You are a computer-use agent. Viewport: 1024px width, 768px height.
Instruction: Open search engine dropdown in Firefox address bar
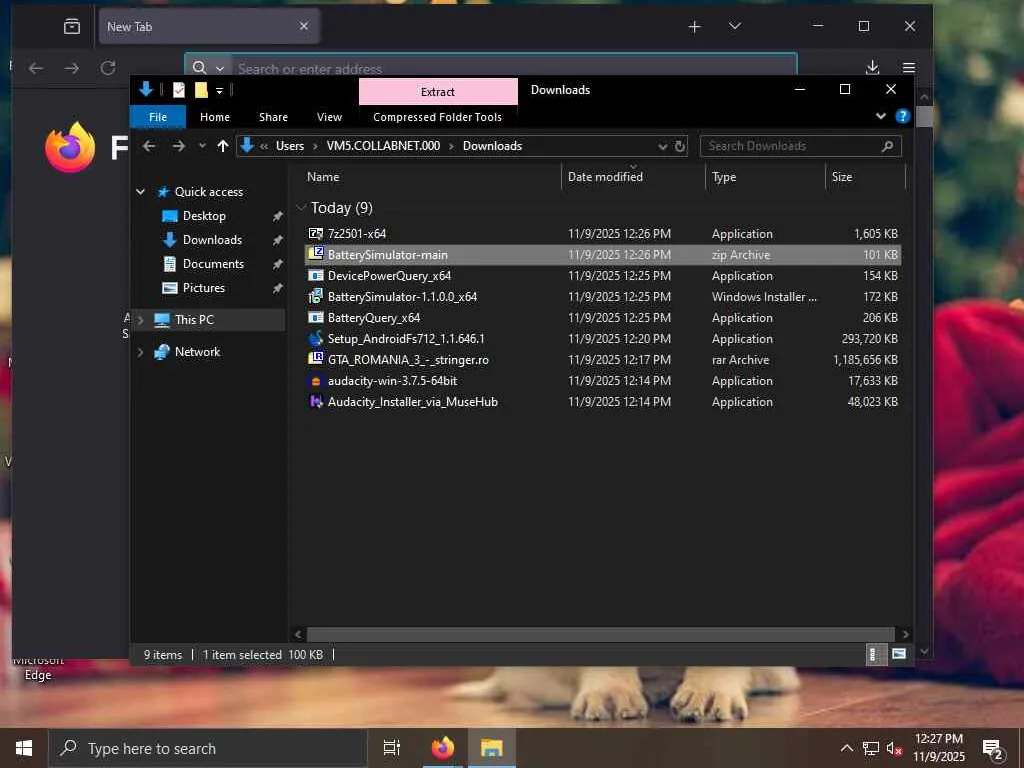click(x=220, y=68)
